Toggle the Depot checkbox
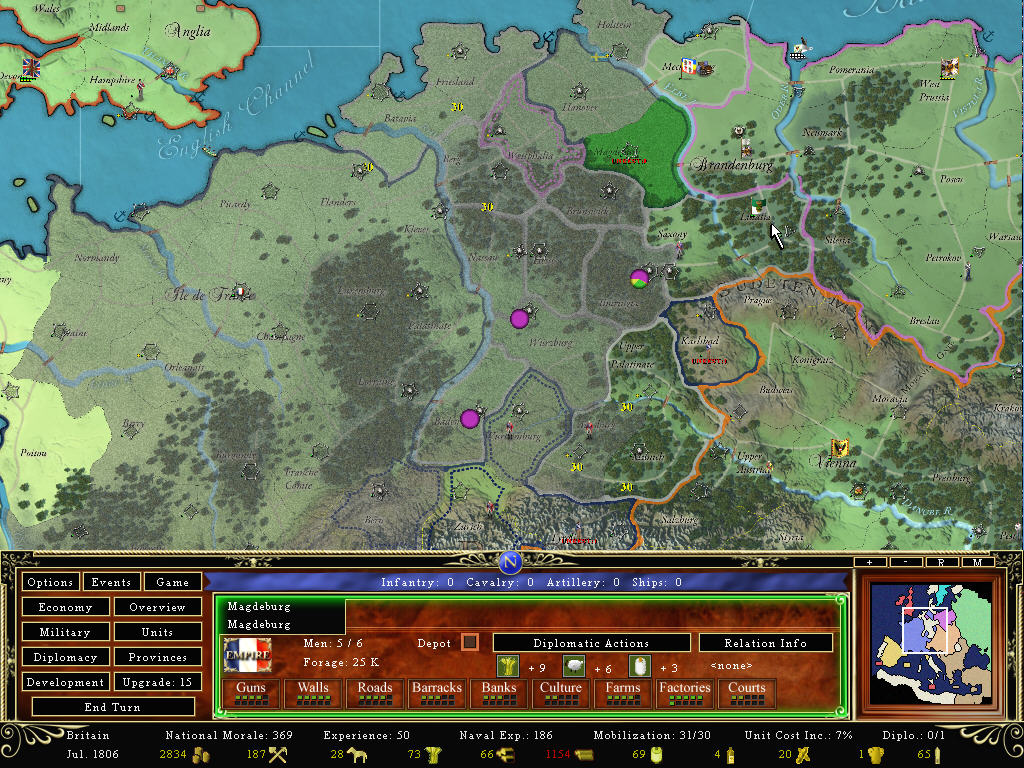 [469, 643]
